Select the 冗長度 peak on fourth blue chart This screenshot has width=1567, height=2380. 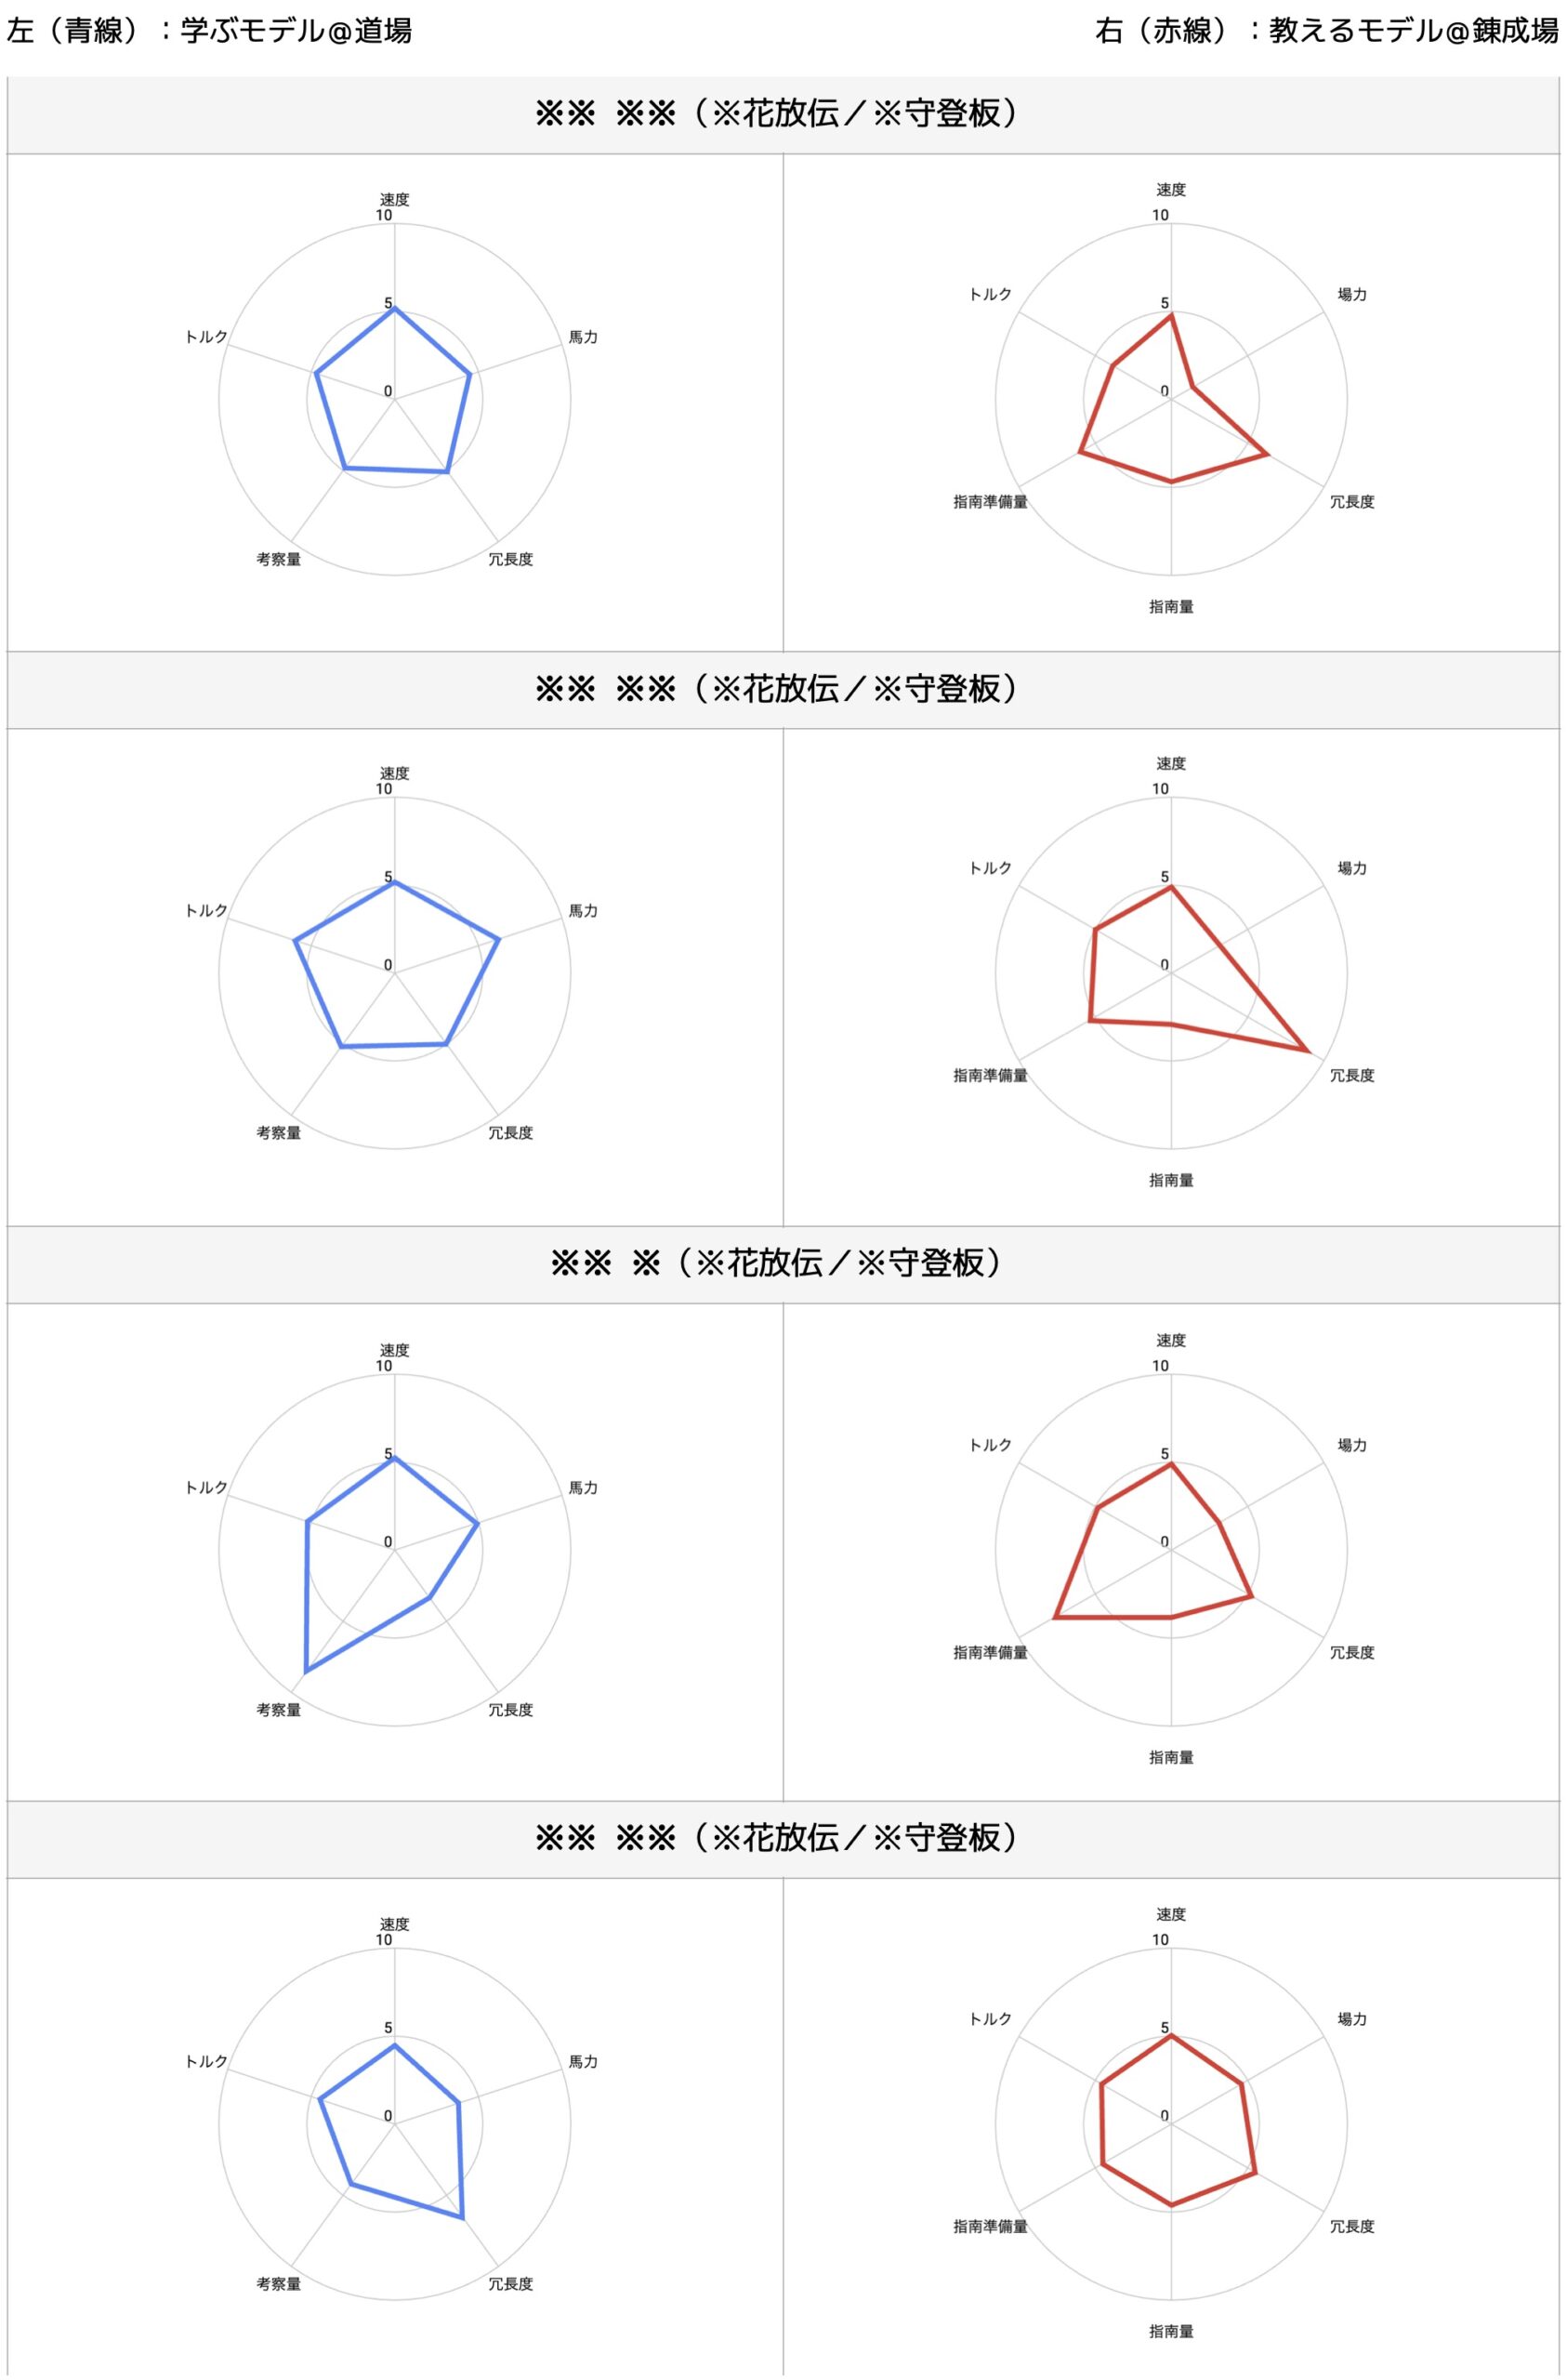(x=463, y=2218)
